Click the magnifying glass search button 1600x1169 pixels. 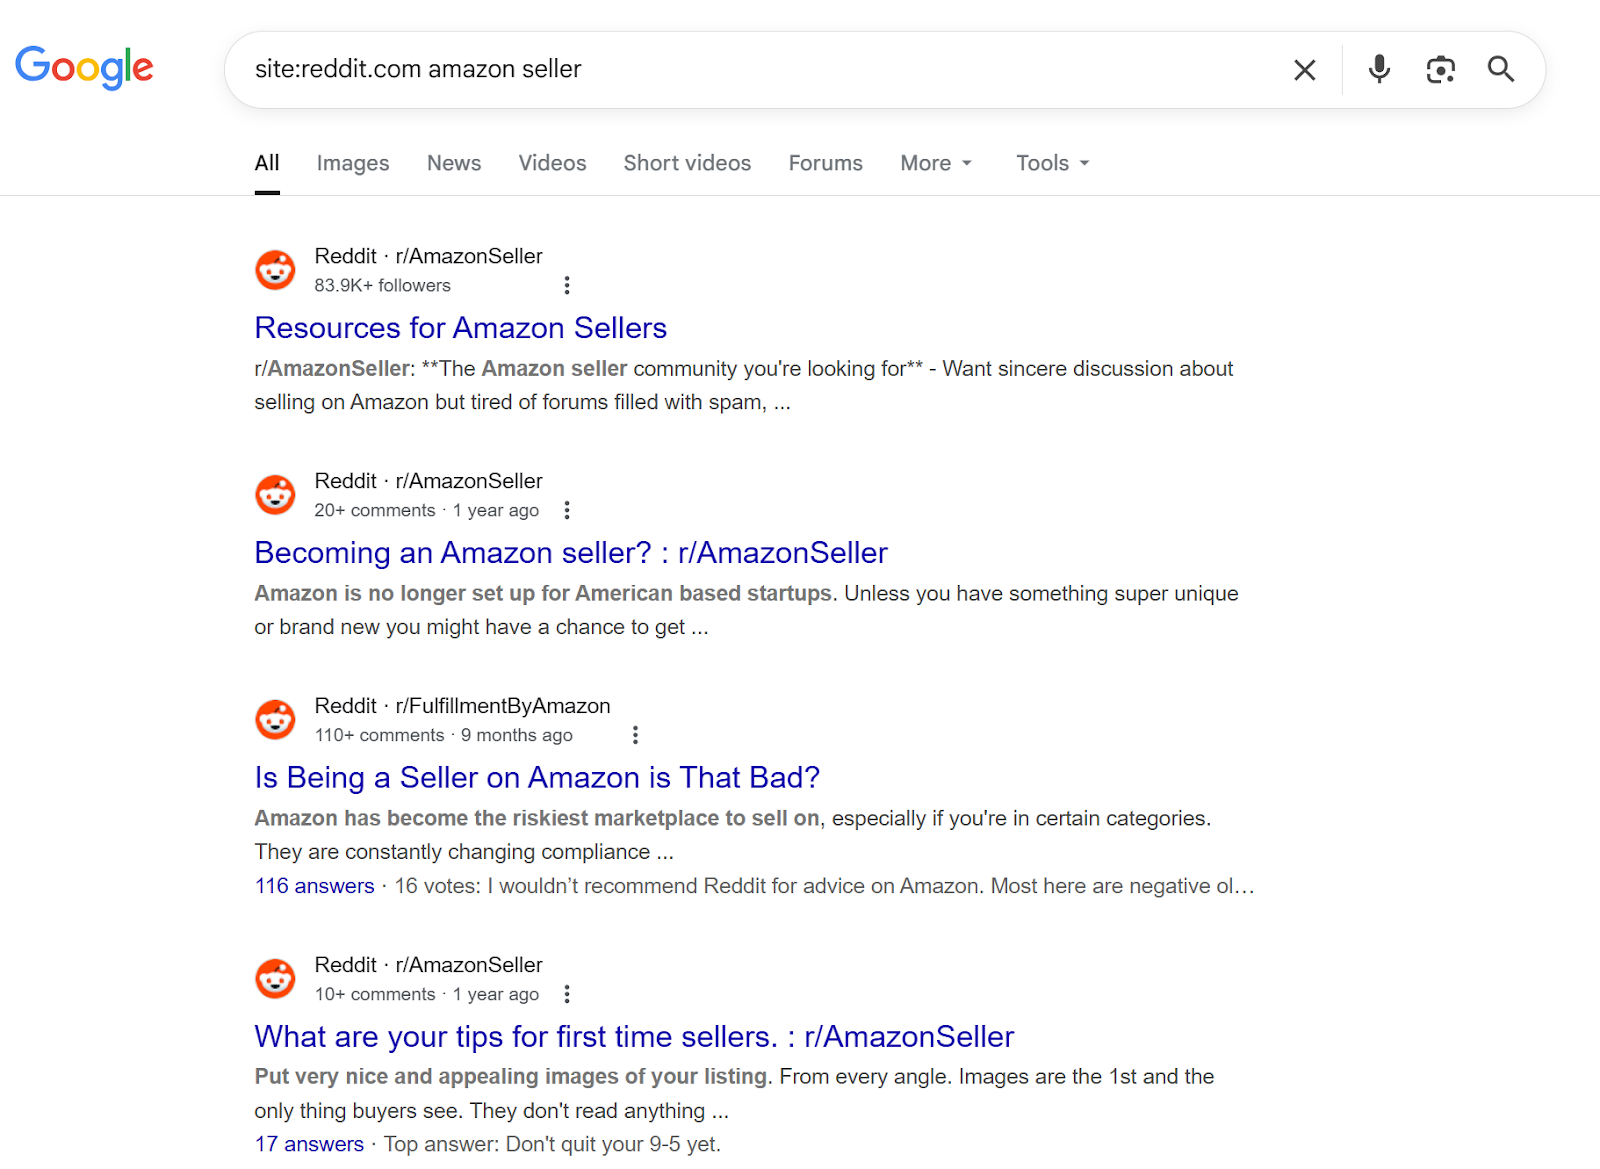click(1500, 69)
